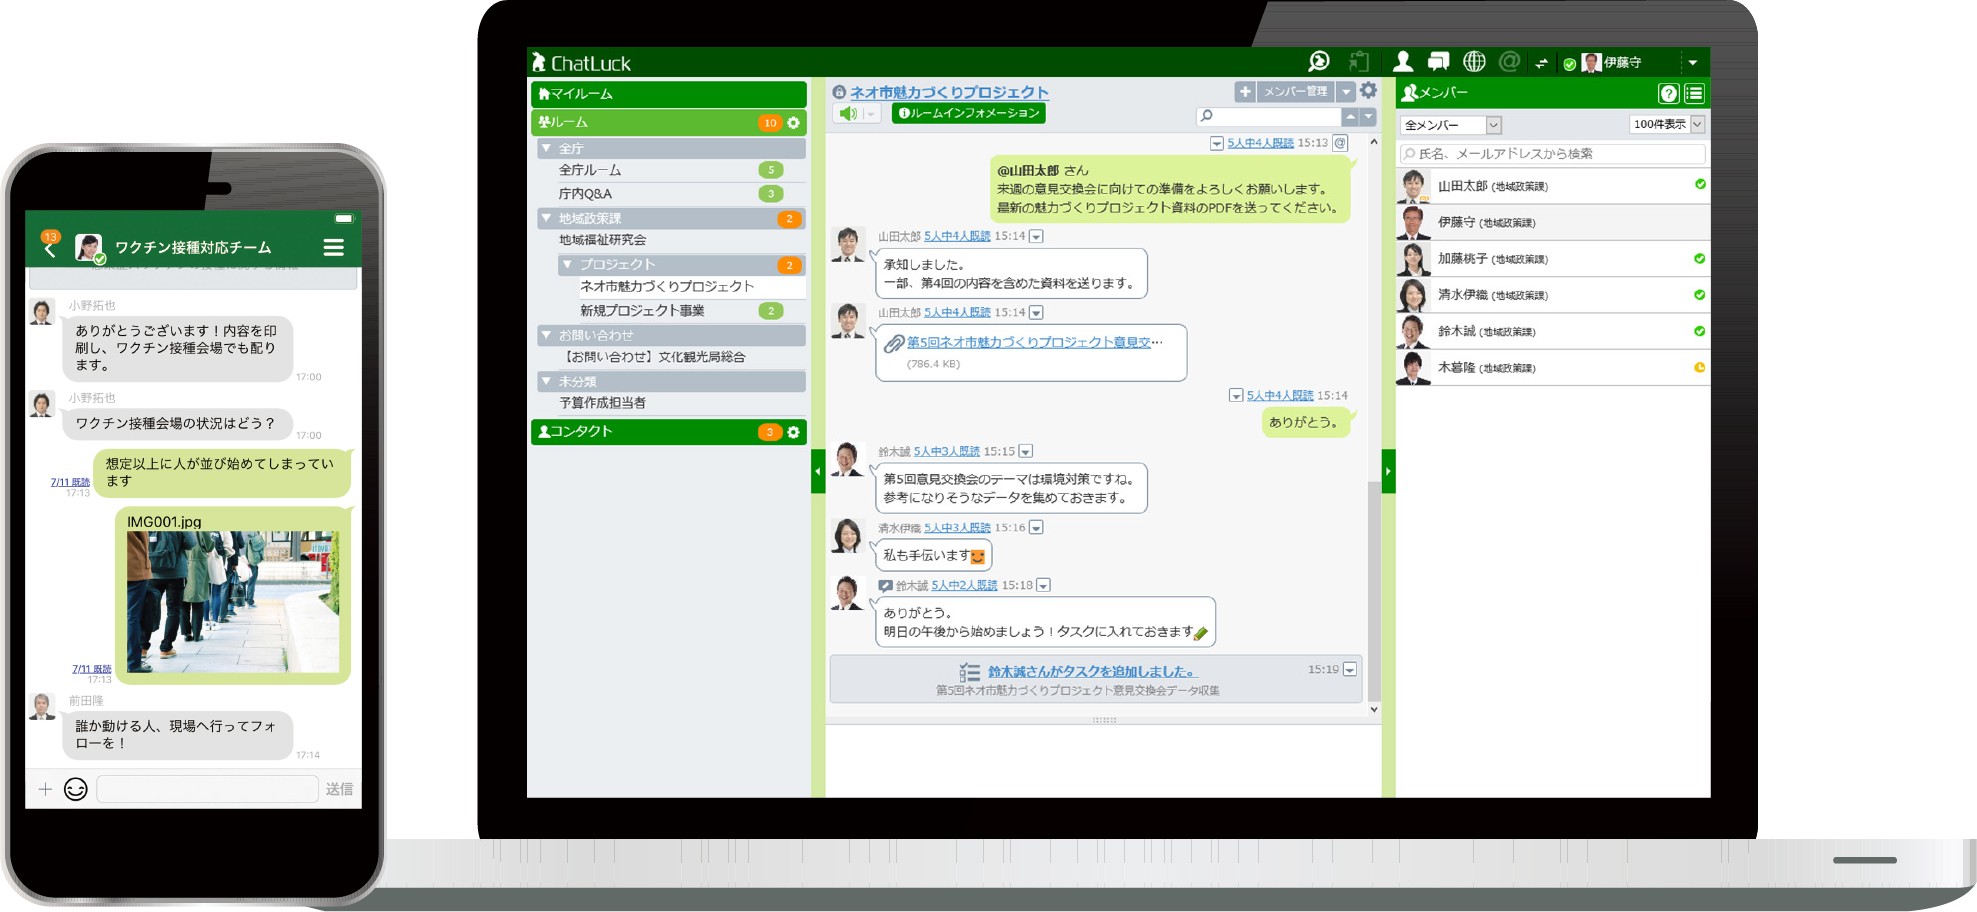This screenshot has width=1977, height=912.
Task: Collapse the right member panel with the arrow handle
Action: [1388, 471]
